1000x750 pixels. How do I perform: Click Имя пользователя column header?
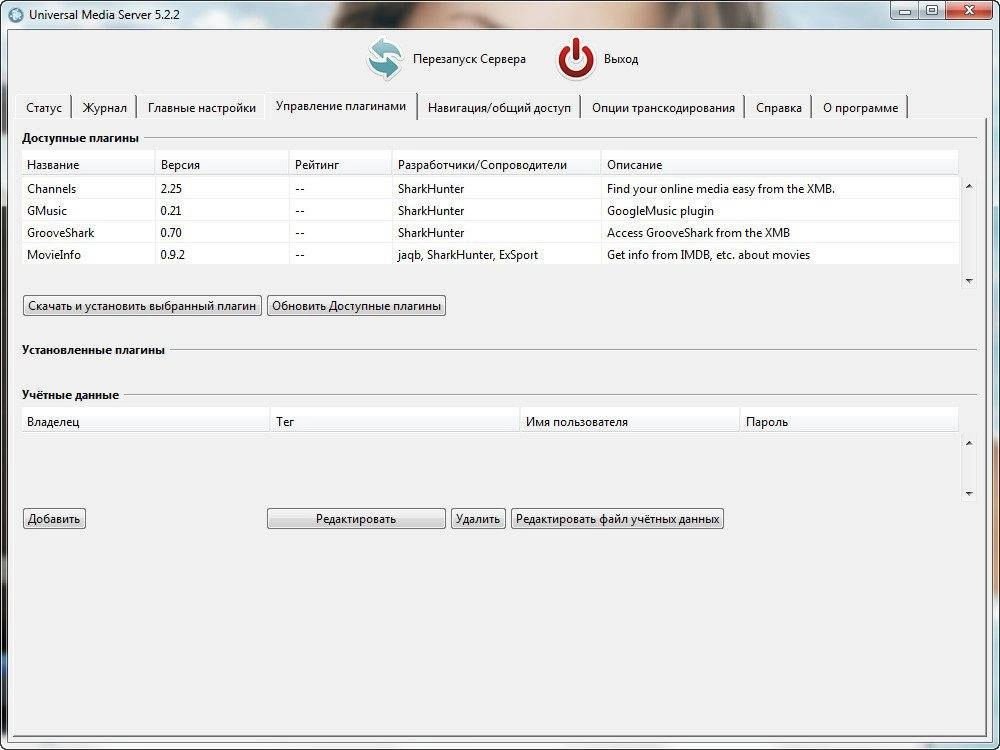click(630, 422)
